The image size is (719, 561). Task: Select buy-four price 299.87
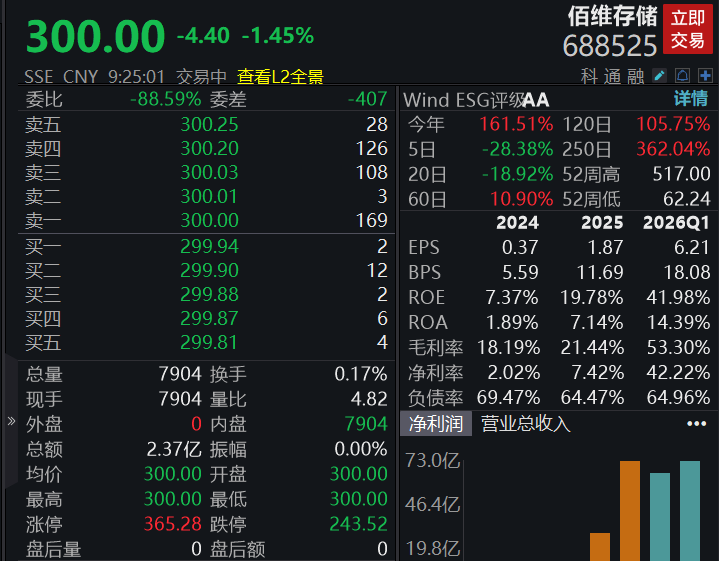[209, 318]
